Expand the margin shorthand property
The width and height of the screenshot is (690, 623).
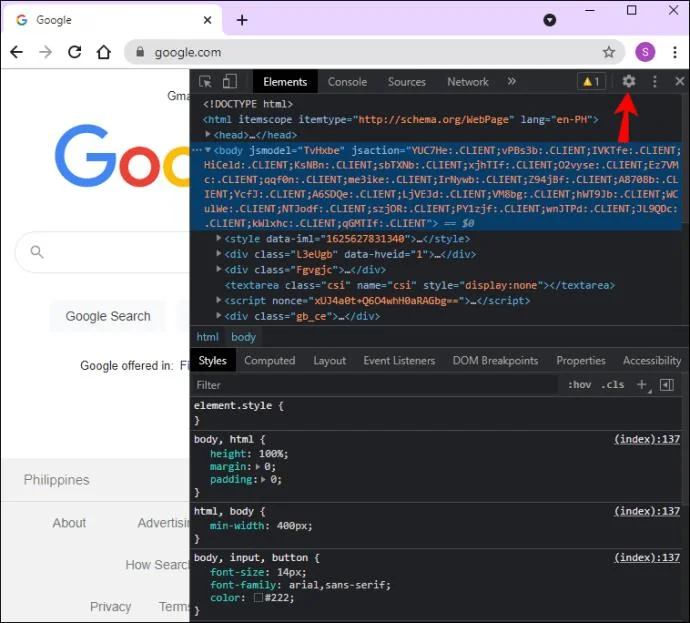tap(258, 466)
